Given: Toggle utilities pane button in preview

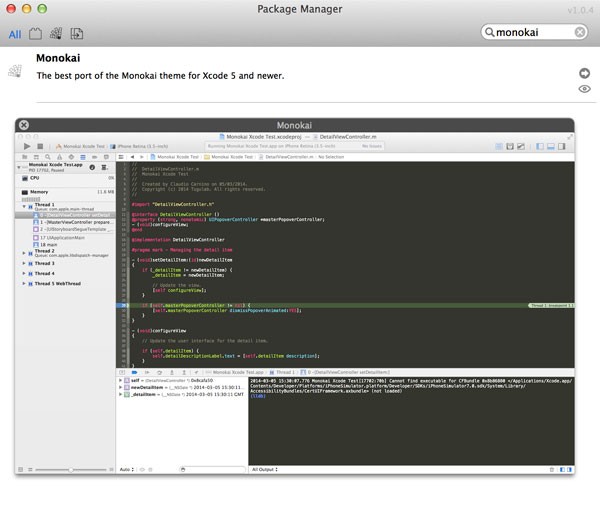Looking at the screenshot, I should tap(562, 146).
